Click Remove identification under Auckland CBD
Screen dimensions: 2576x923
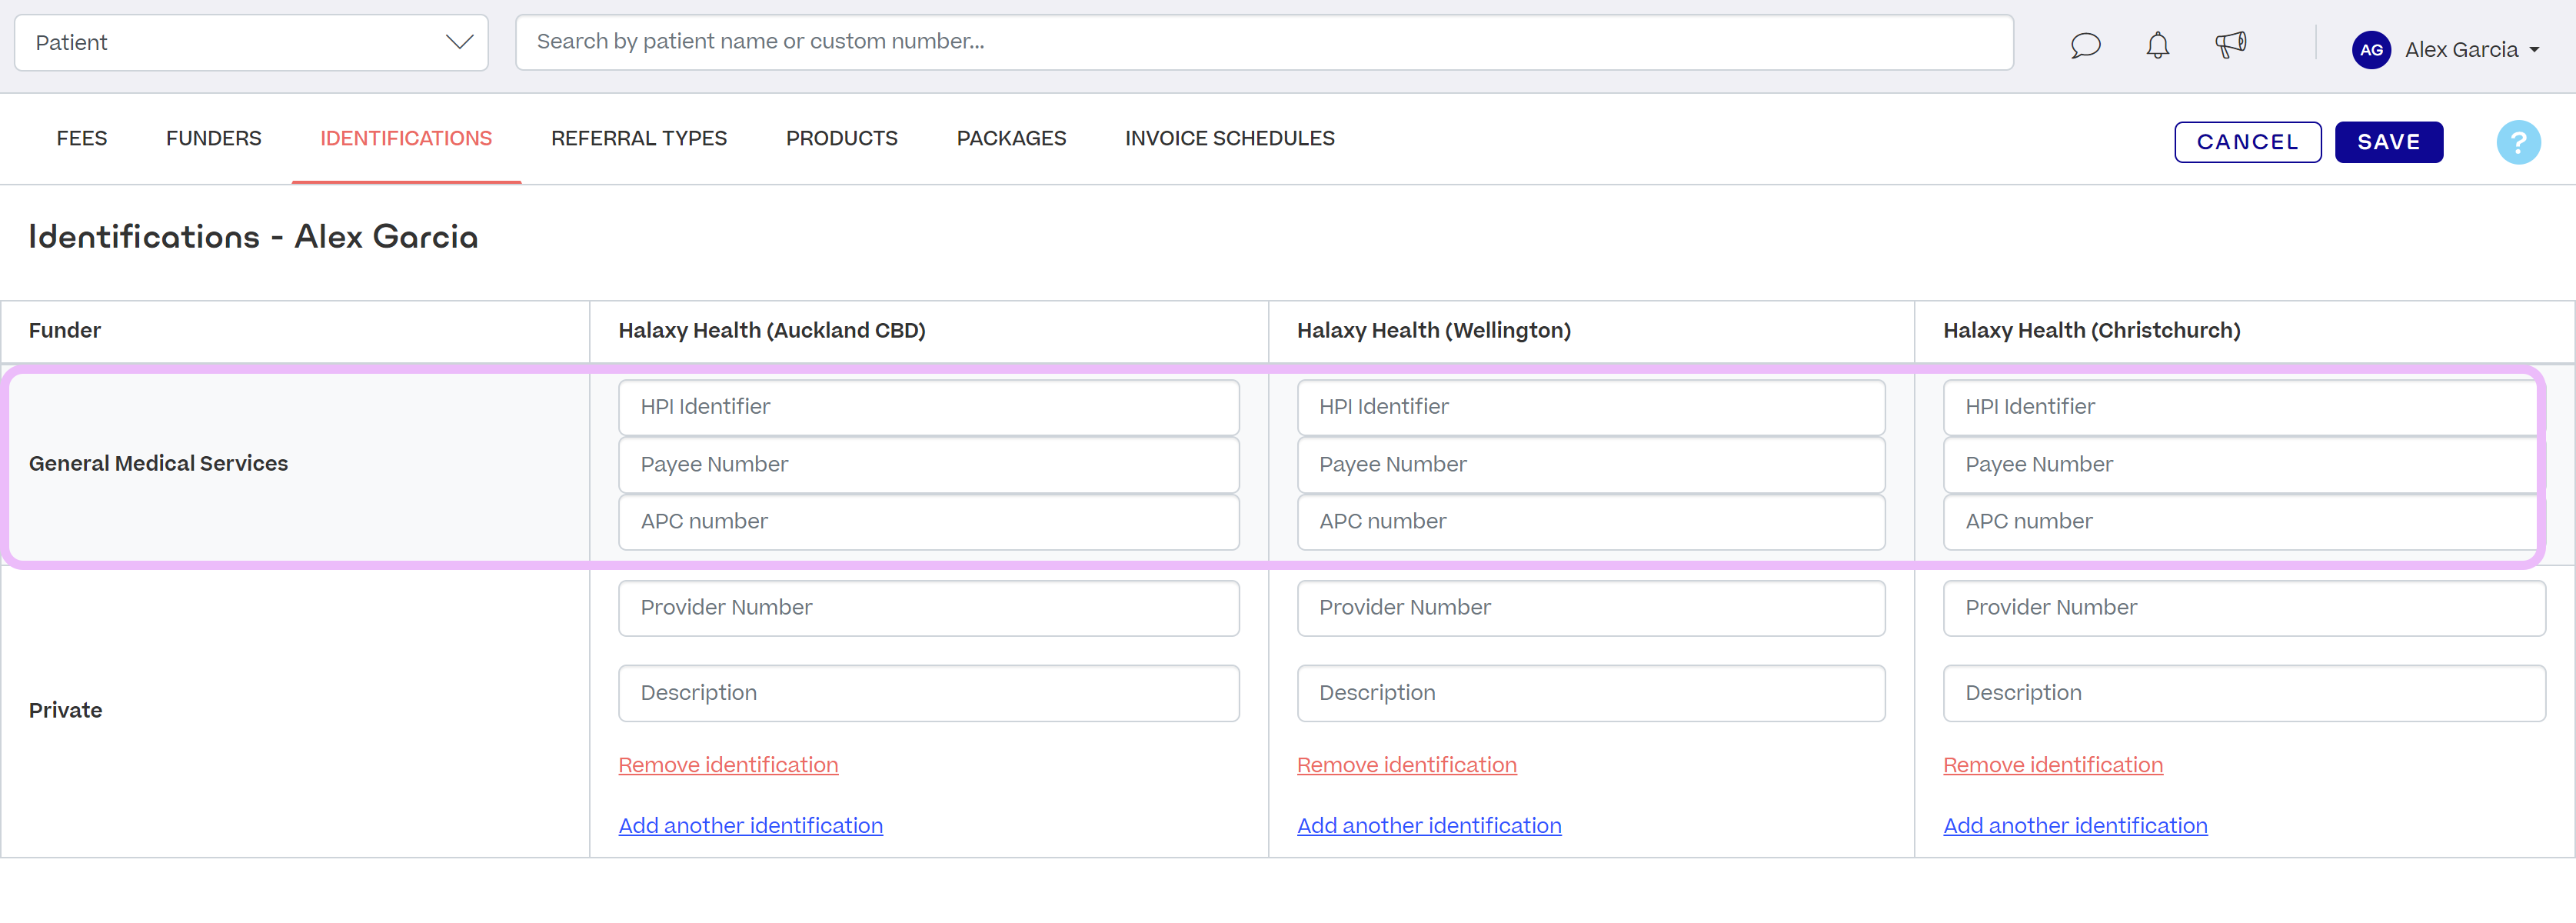pyautogui.click(x=728, y=765)
